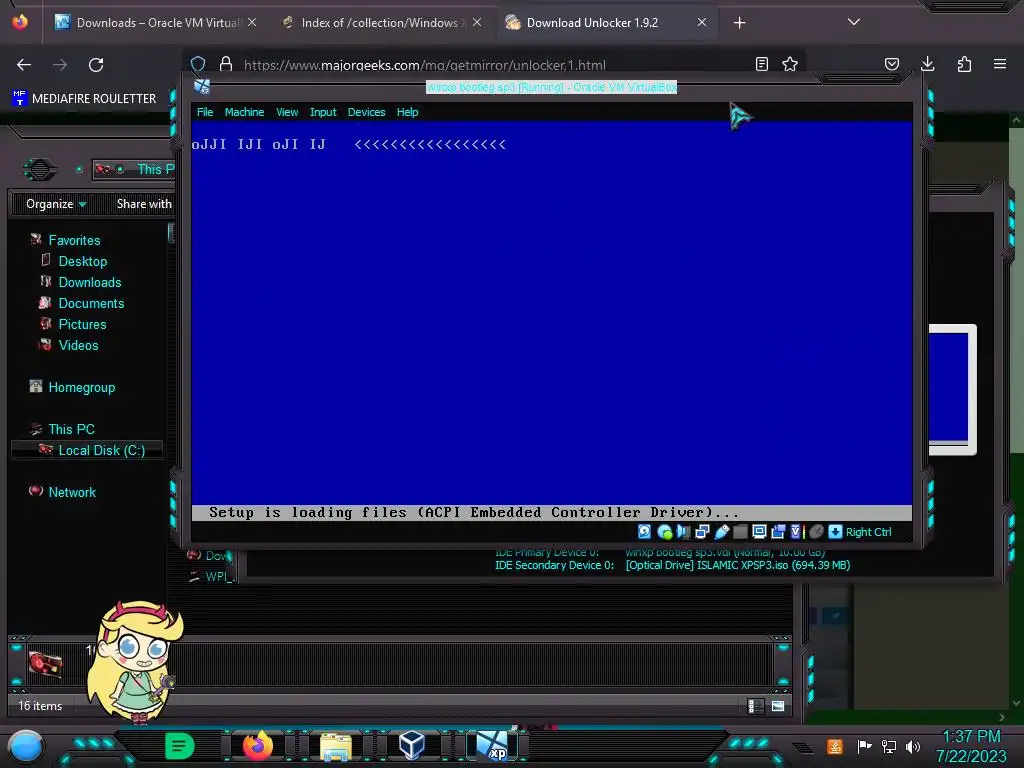Open Firefox hamburger application menu
The height and width of the screenshot is (768, 1024).
coord(1000,64)
